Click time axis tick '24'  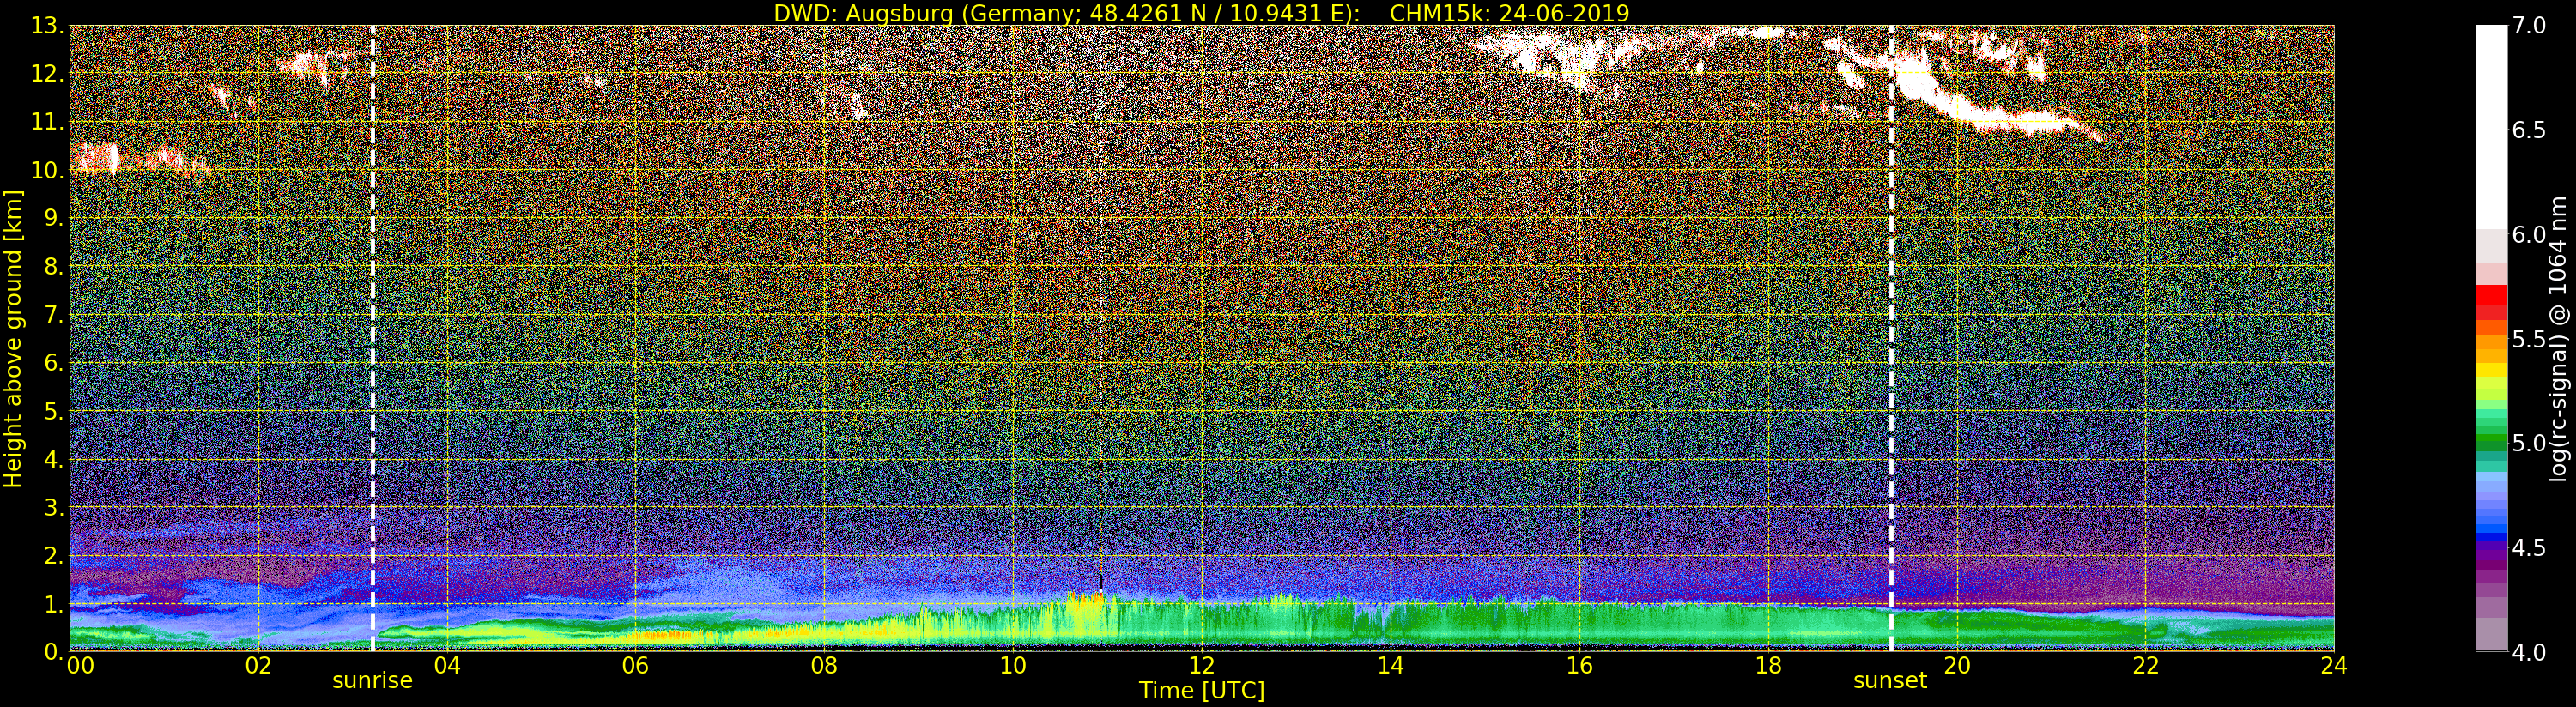(x=2334, y=665)
